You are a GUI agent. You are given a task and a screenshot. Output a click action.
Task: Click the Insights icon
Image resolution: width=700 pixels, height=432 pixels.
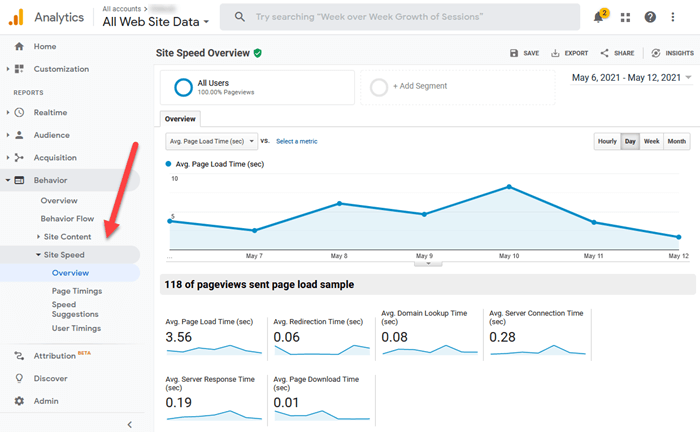[x=655, y=53]
